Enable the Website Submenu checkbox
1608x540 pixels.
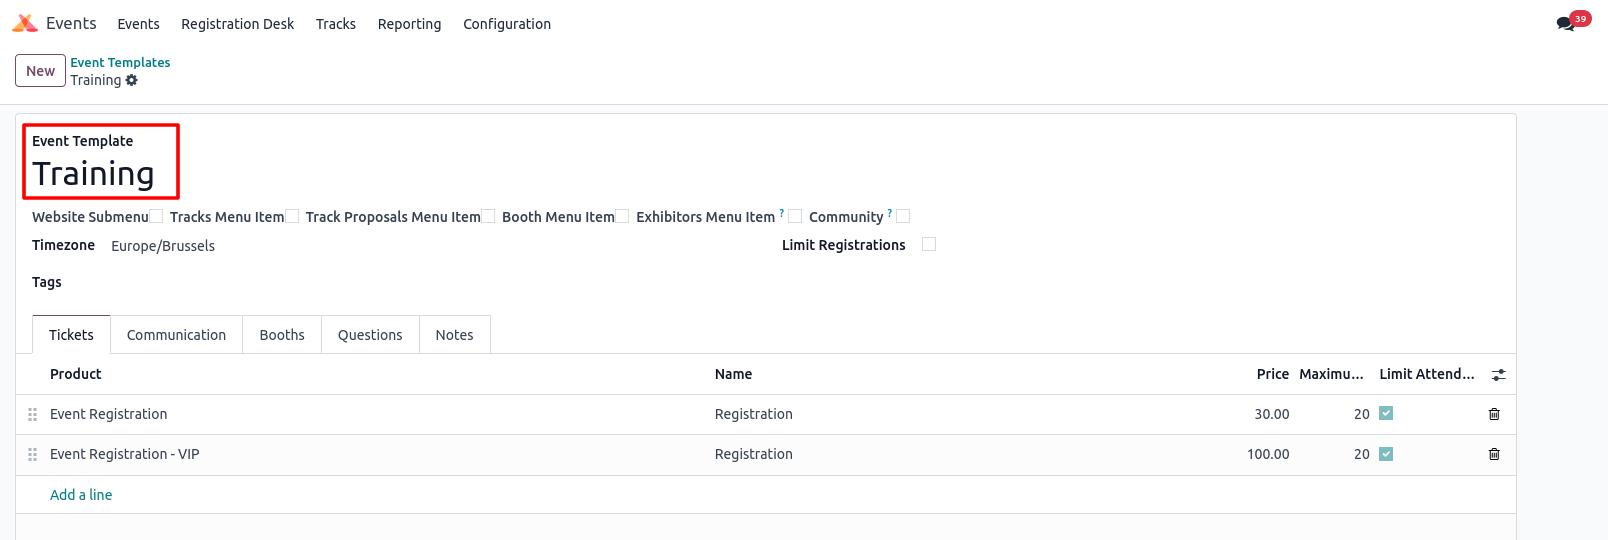156,216
